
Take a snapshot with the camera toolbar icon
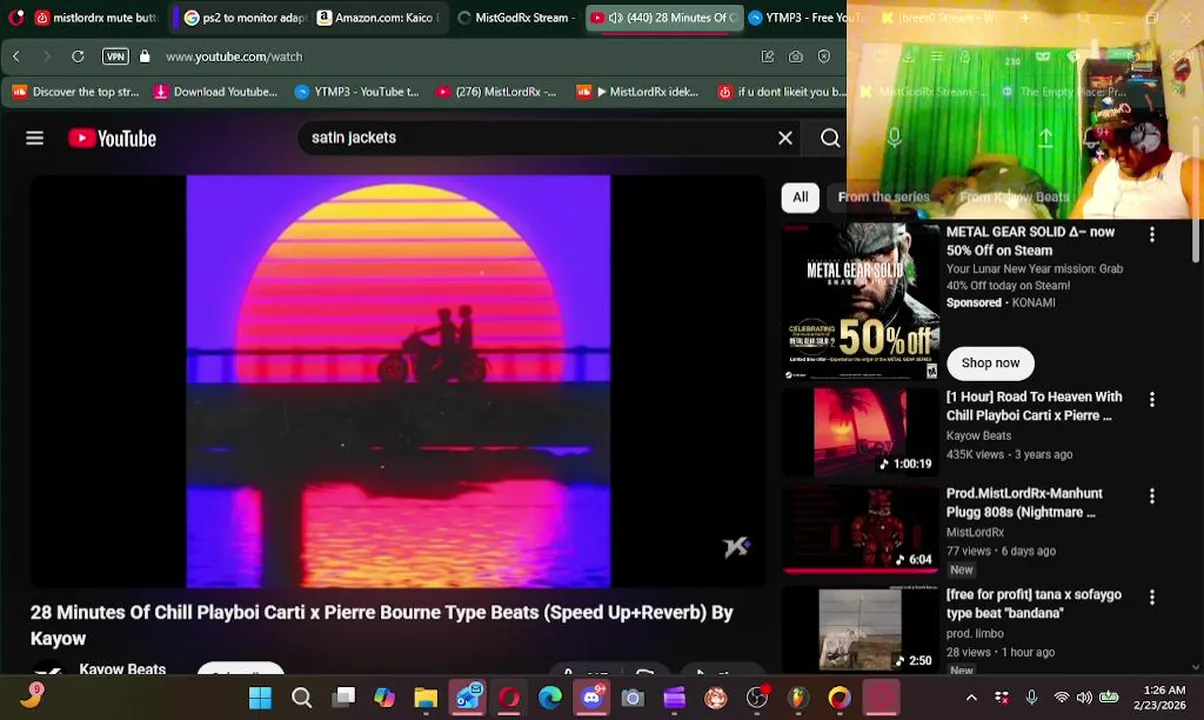pyautogui.click(x=796, y=57)
